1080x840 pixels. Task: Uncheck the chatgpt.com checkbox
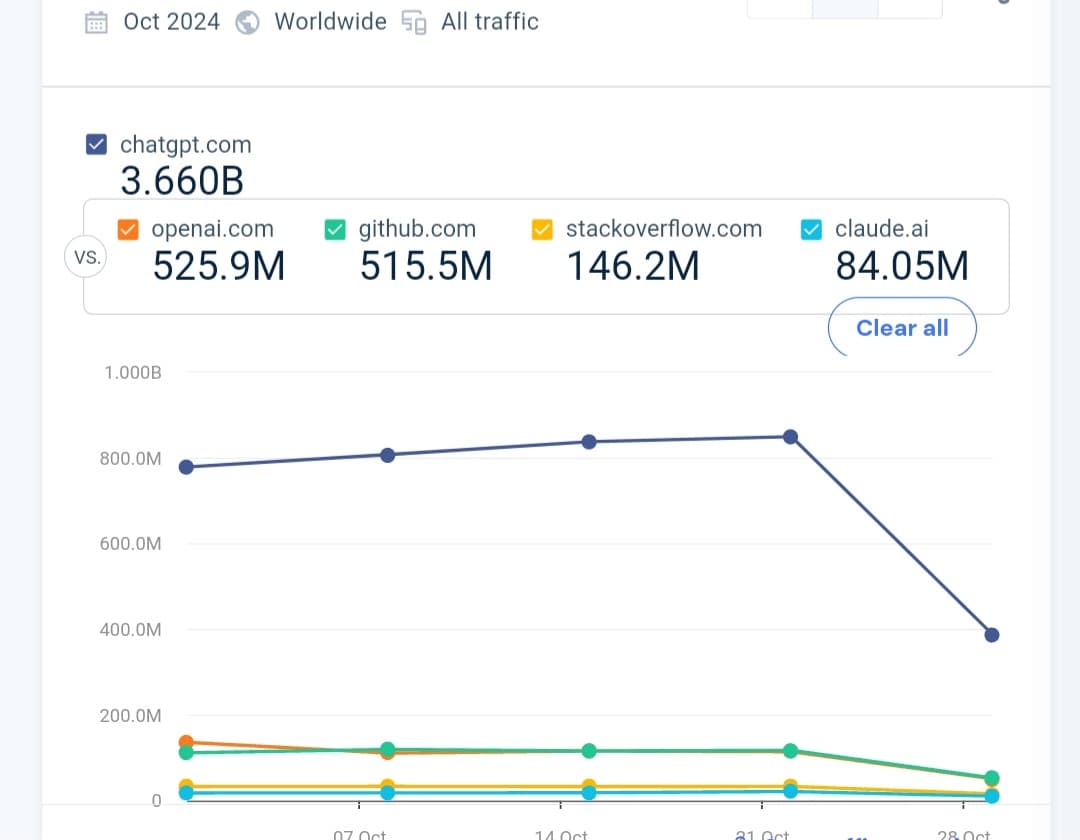point(97,145)
